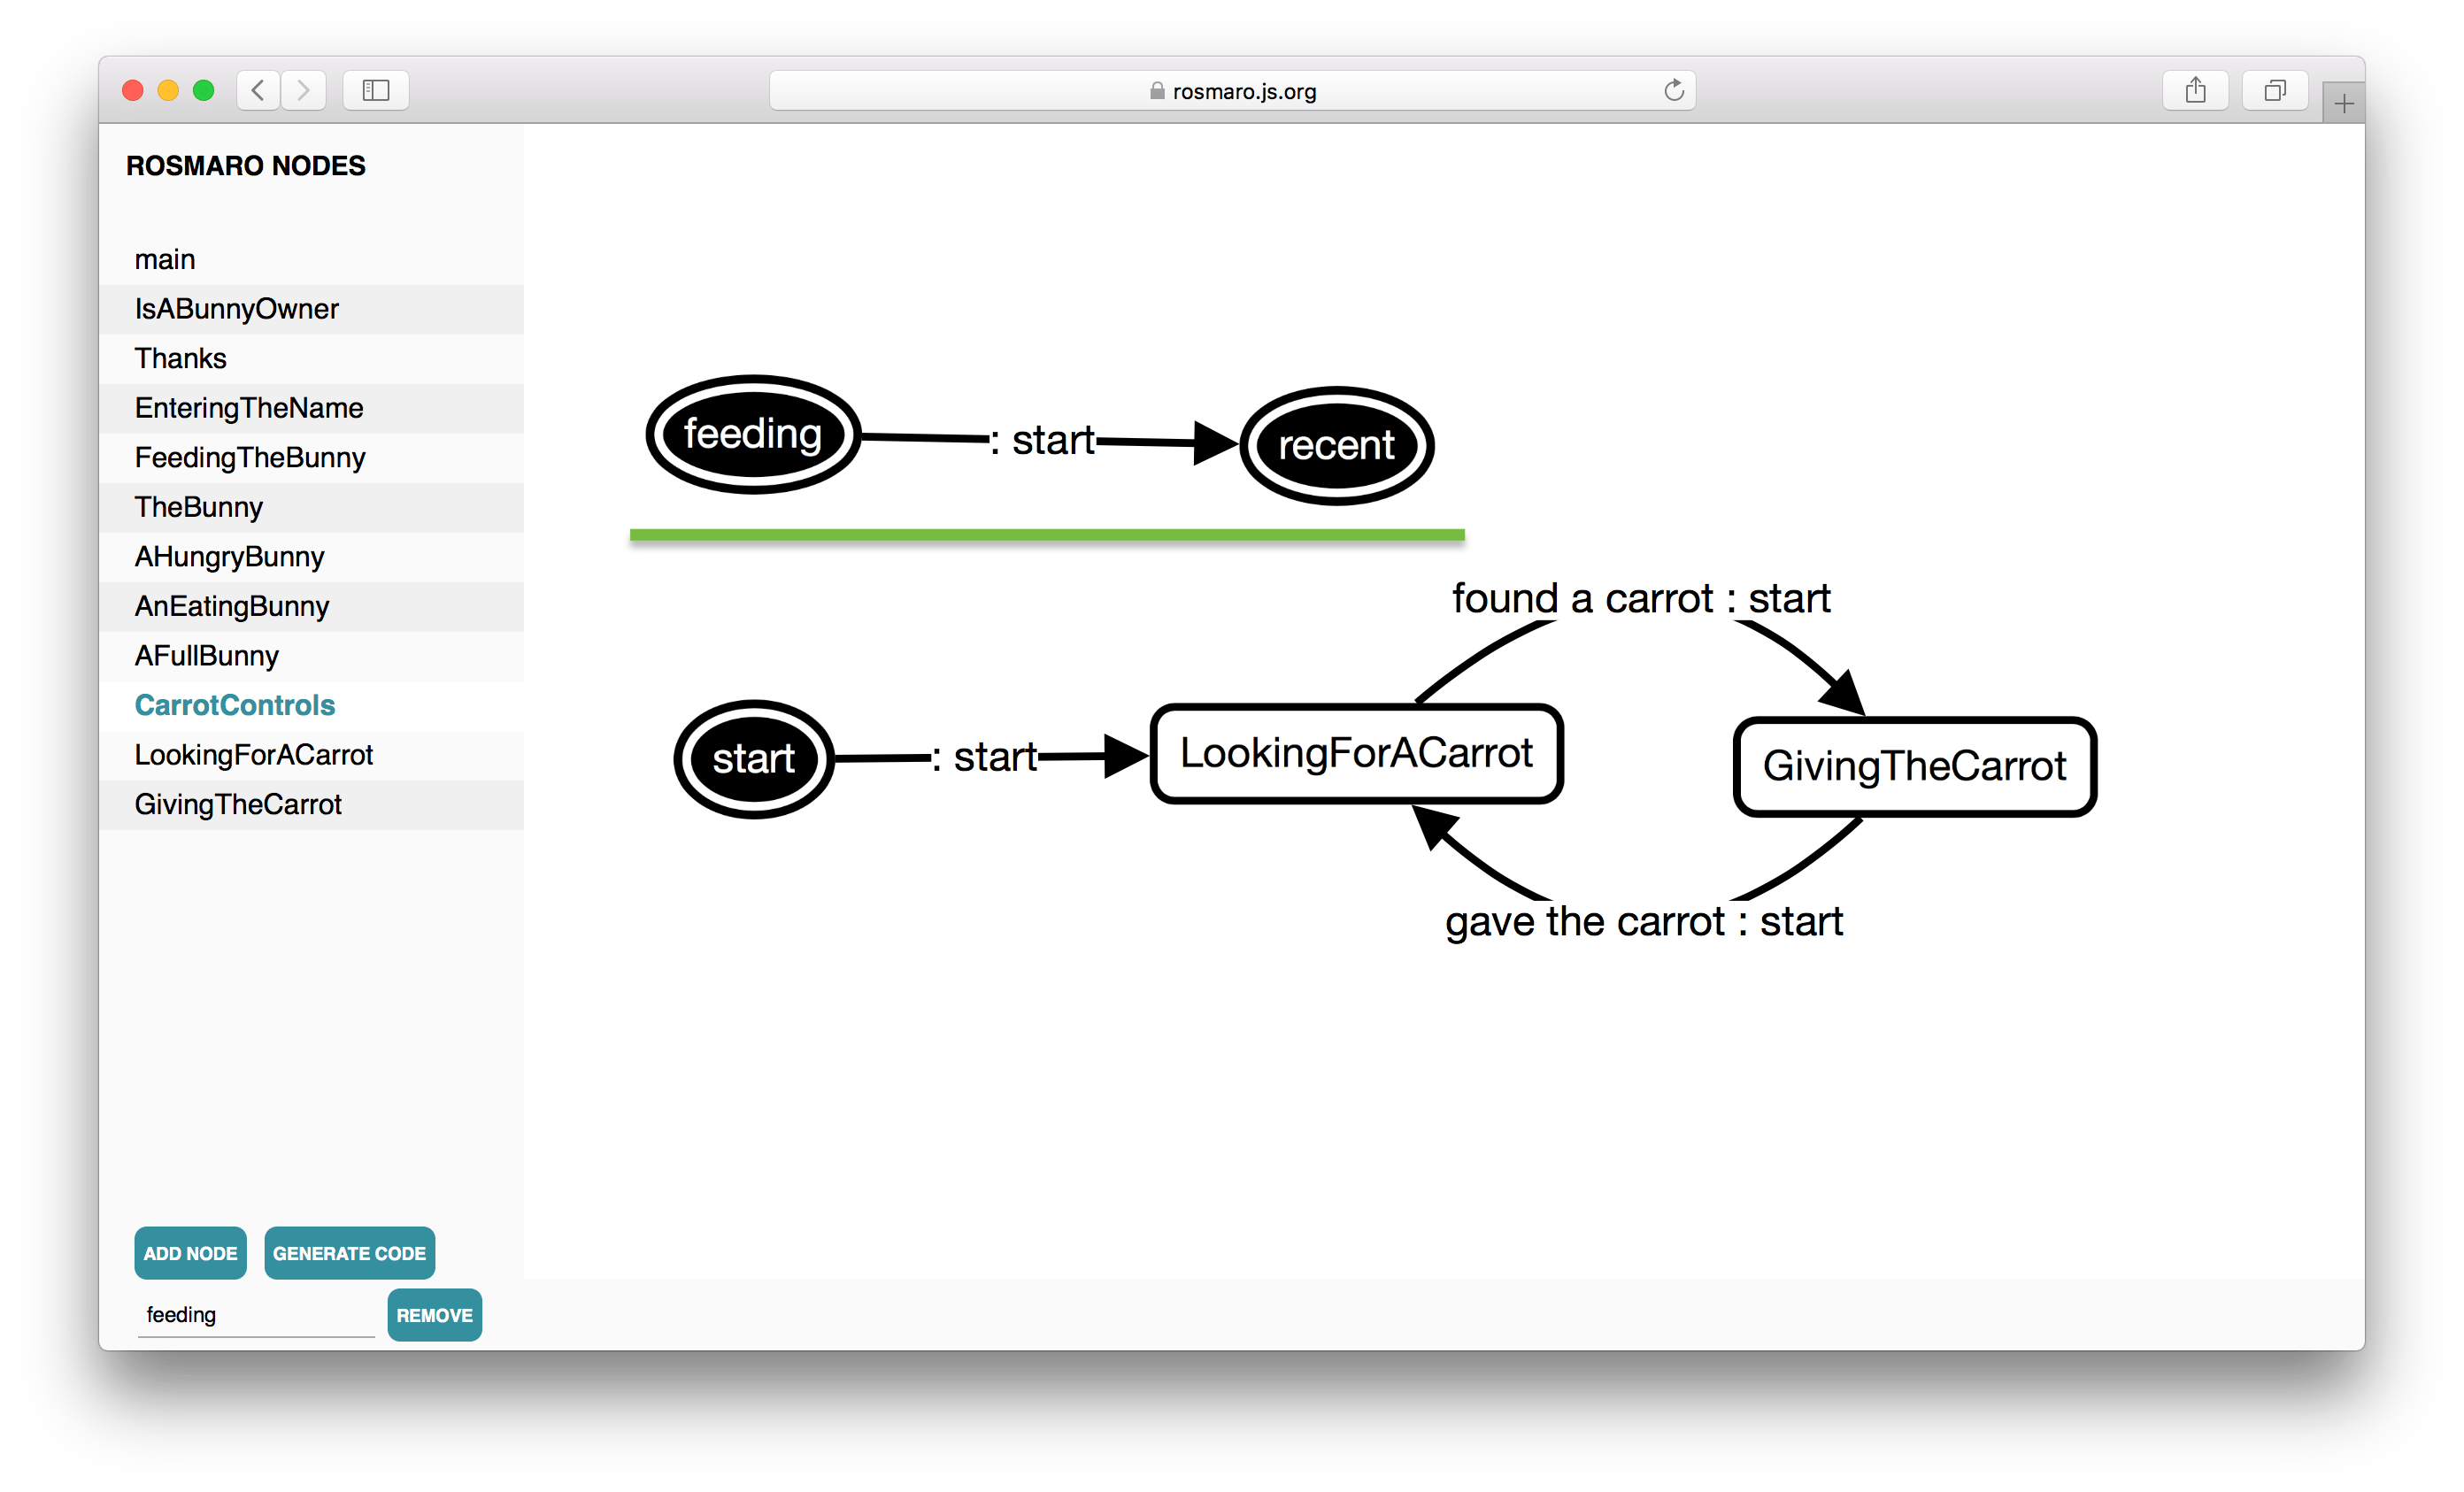Viewport: 2464px width, 1492px height.
Task: Select the IsABunnyOwner node
Action: point(311,309)
